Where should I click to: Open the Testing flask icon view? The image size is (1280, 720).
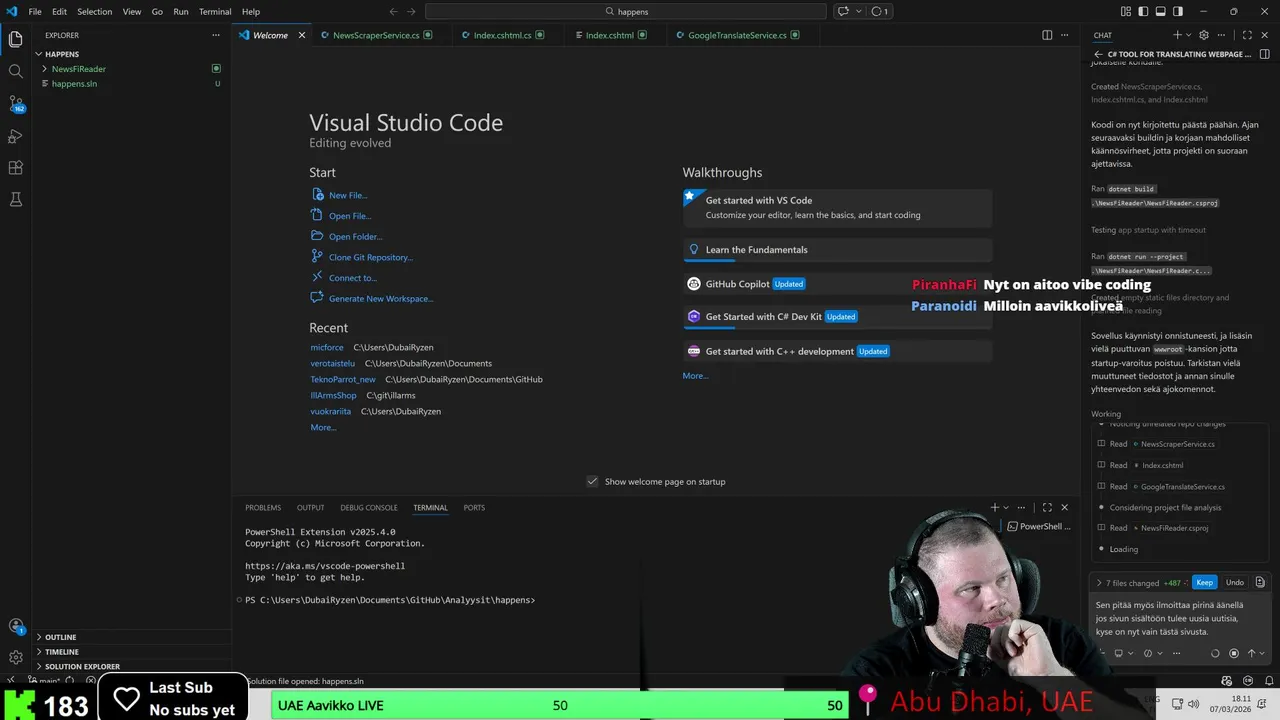(15, 199)
